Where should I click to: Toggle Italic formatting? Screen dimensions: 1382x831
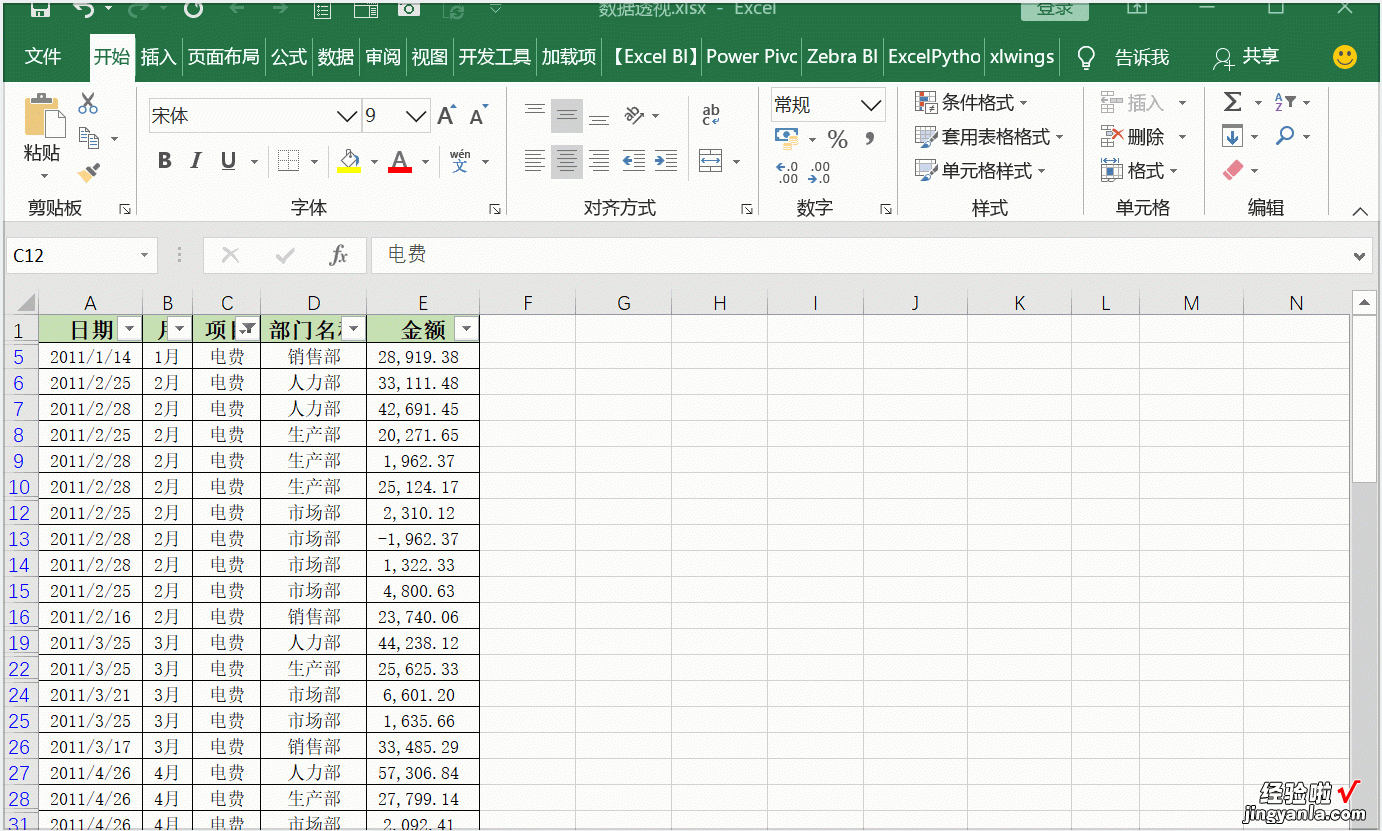tap(196, 160)
